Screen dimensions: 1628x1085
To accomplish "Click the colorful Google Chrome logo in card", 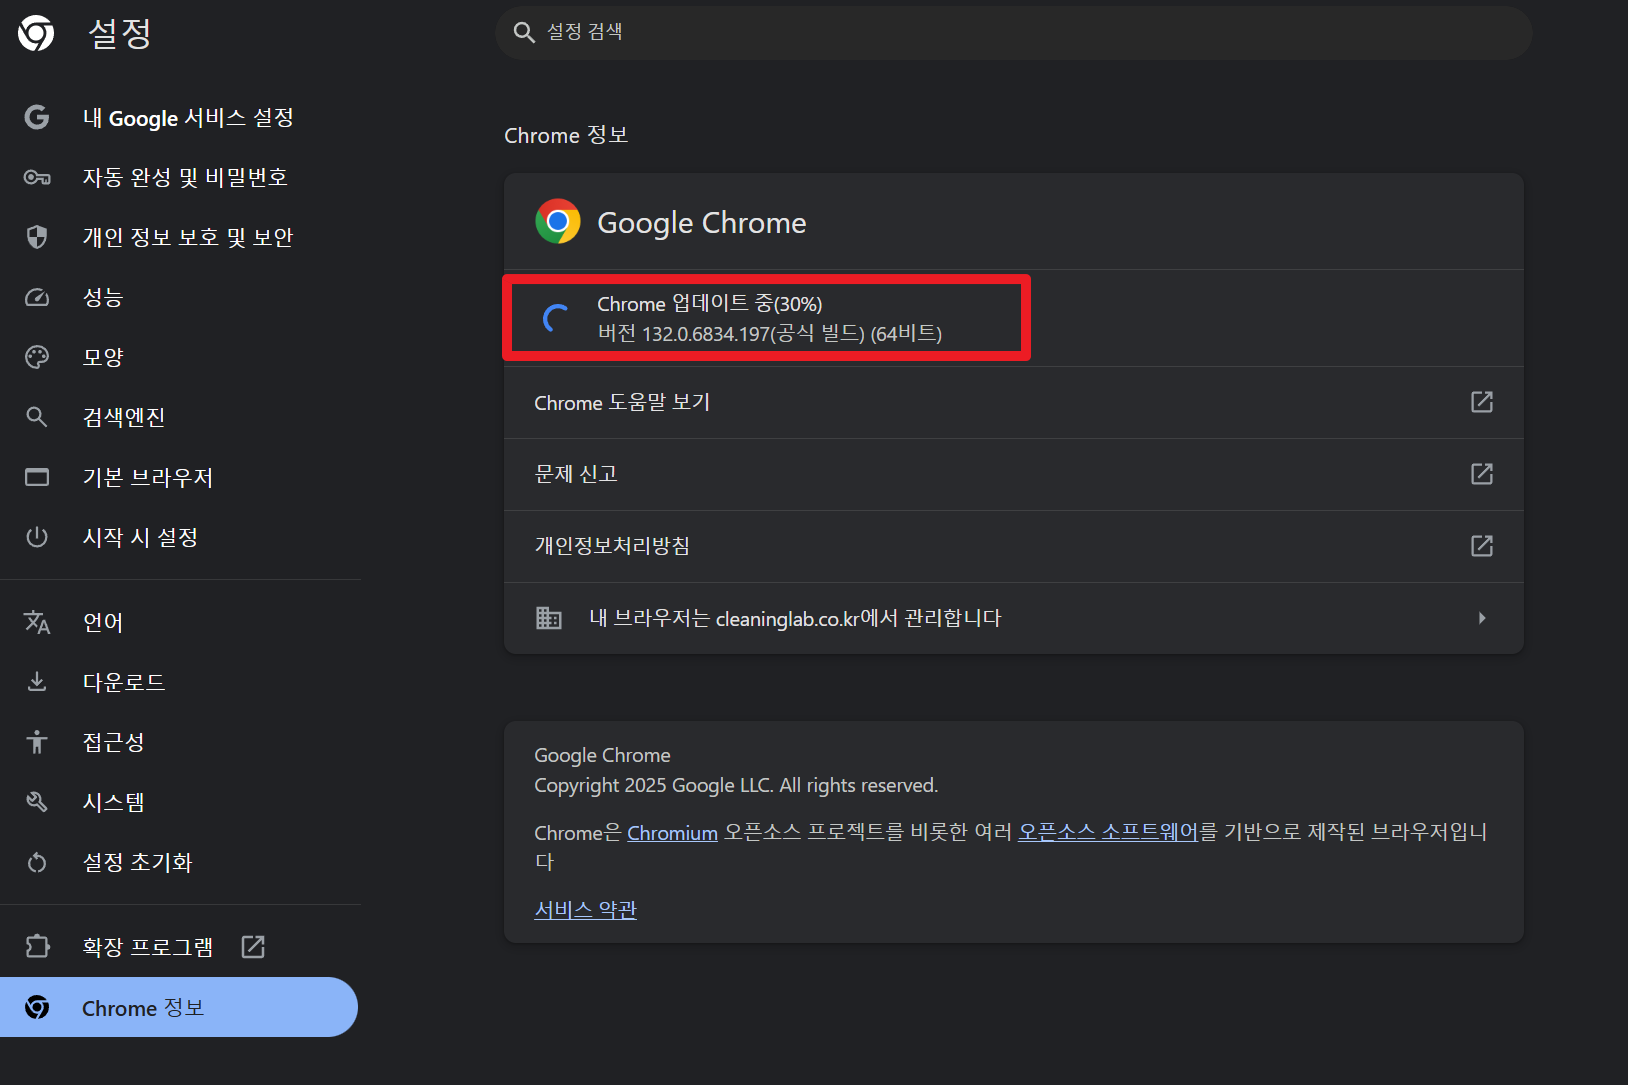I will tap(558, 221).
